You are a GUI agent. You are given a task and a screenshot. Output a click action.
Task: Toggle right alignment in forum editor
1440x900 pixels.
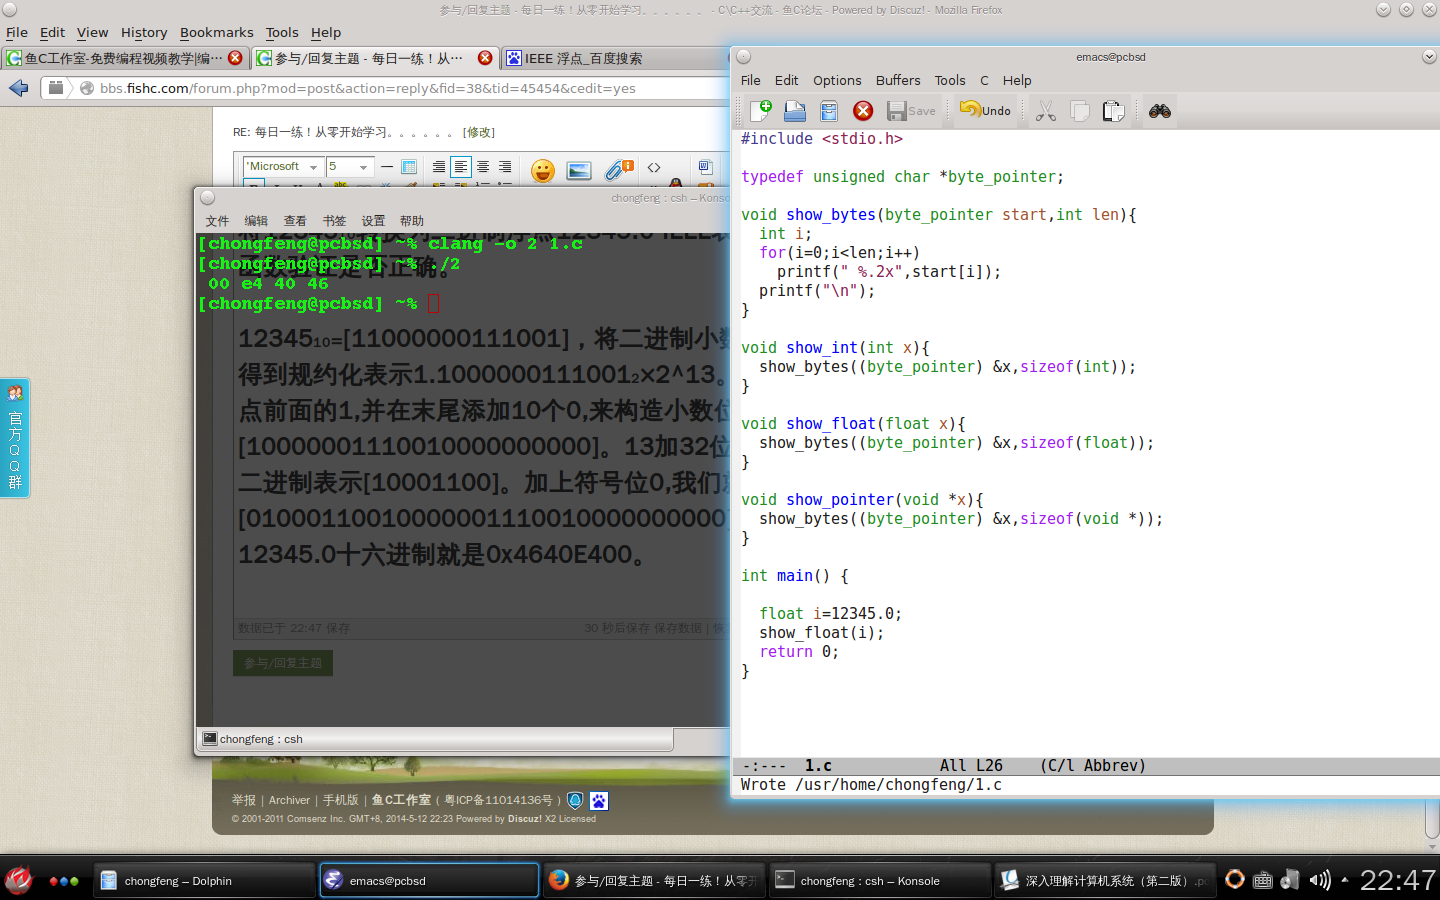(x=505, y=167)
